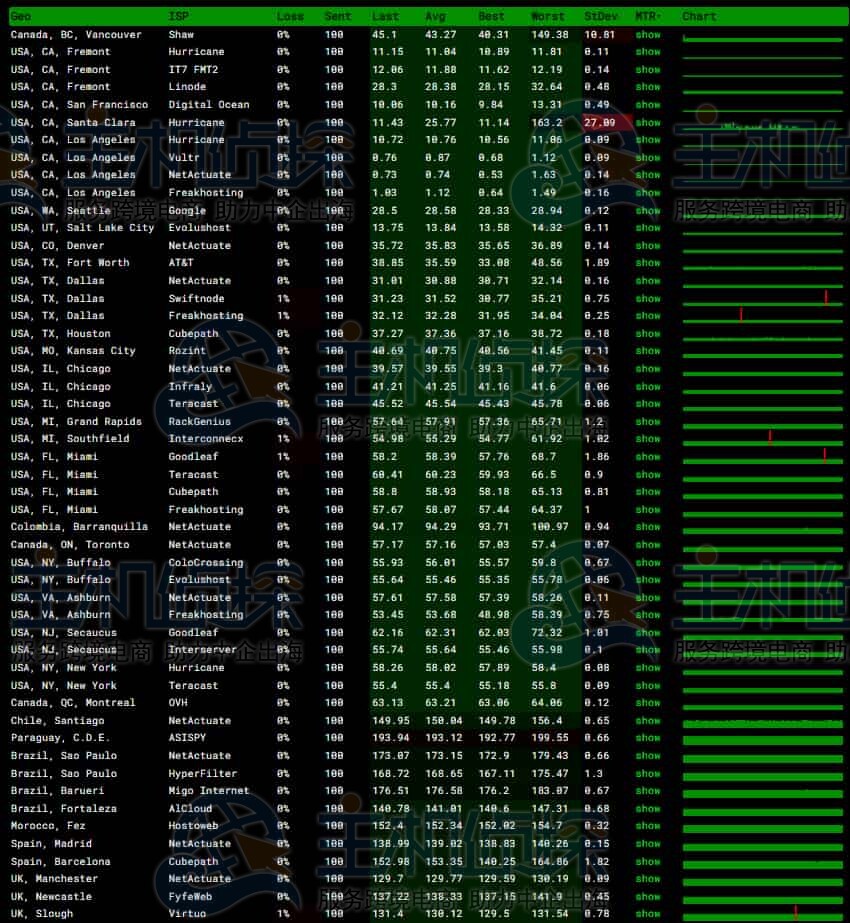
Task: Click show link for Fort Worth AT&T row
Action: point(648,263)
